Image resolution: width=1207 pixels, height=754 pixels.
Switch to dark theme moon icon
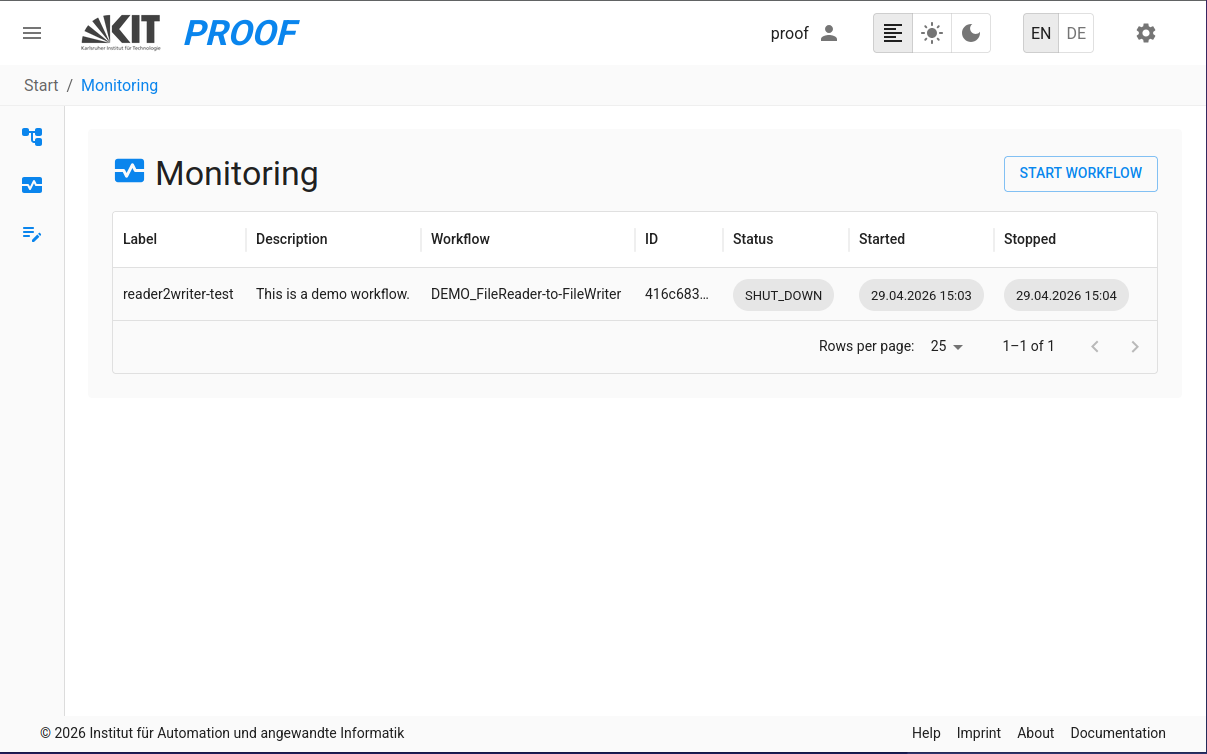point(971,33)
